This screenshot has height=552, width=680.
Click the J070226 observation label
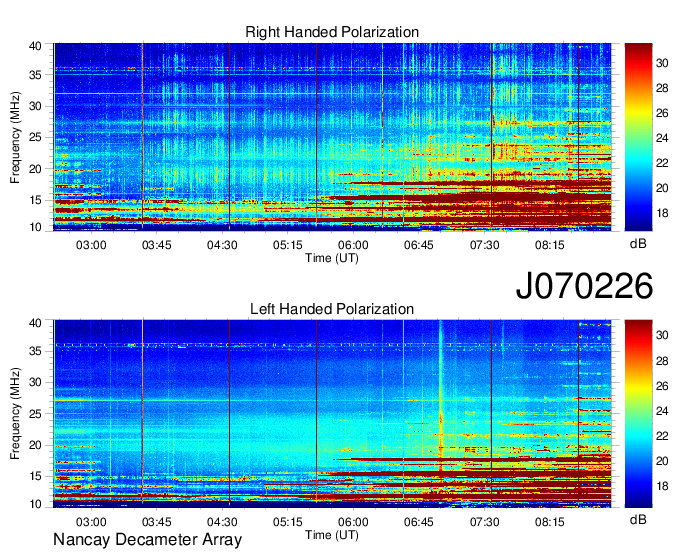tap(584, 286)
